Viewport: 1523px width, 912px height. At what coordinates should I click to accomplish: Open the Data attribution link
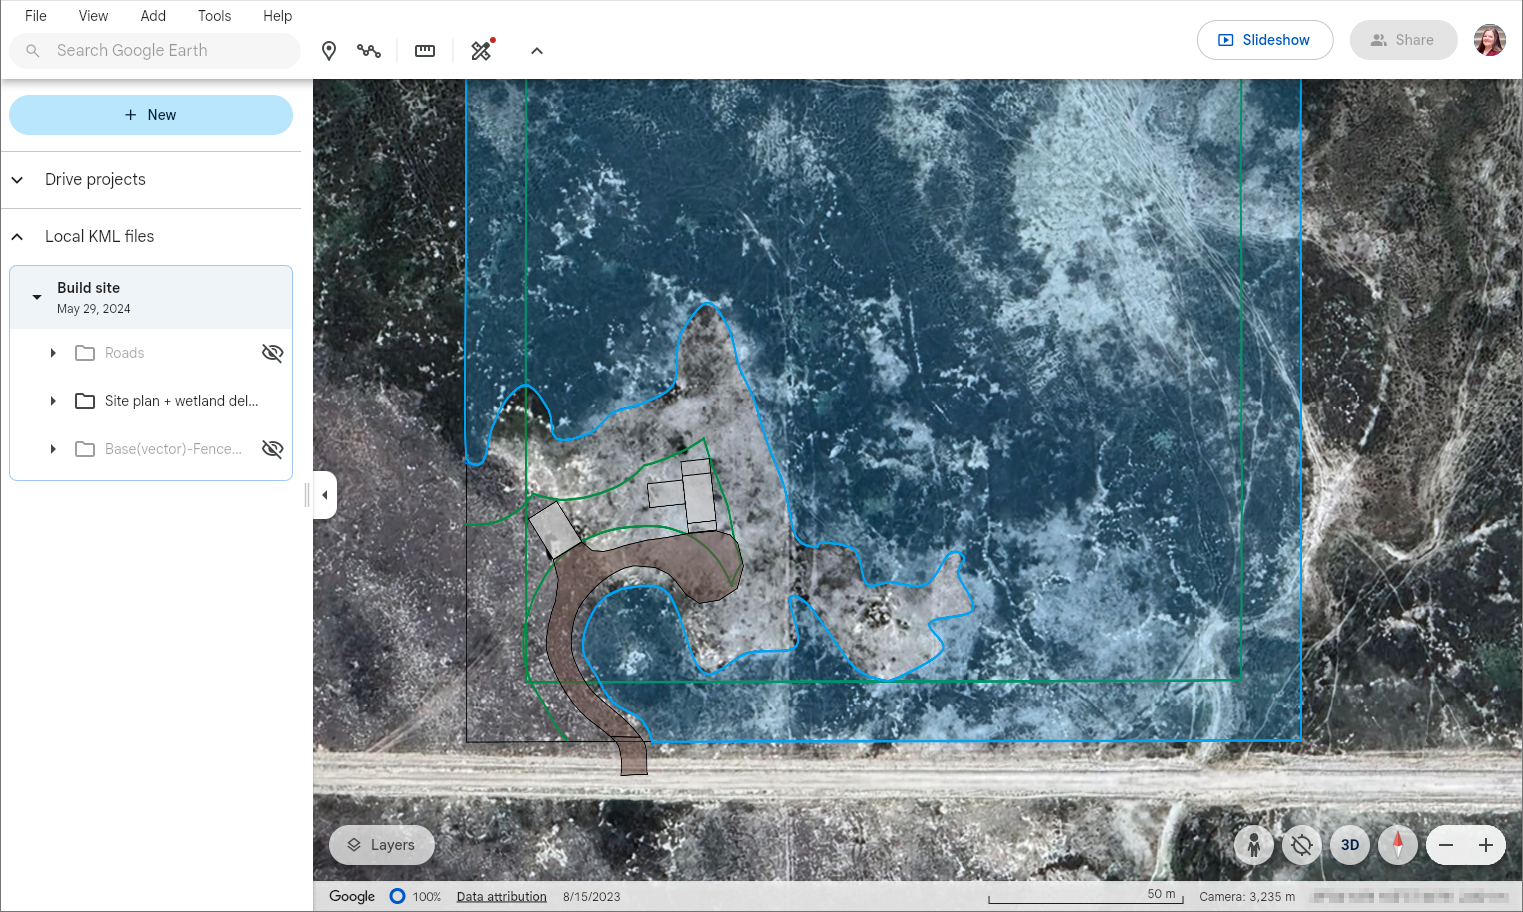tap(501, 896)
